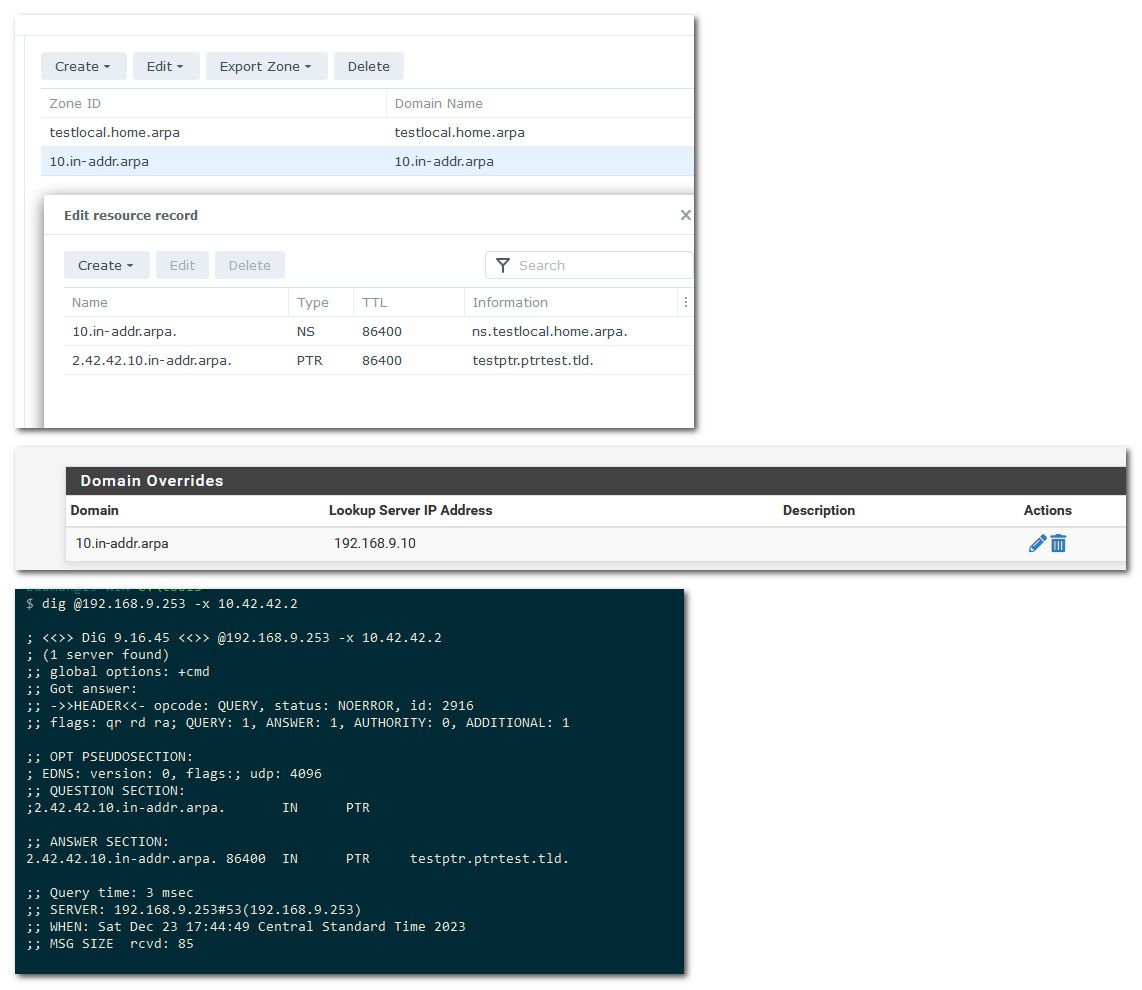Expand the Export Zone dropdown
The width and height of the screenshot is (1142, 990).
pyautogui.click(x=267, y=66)
